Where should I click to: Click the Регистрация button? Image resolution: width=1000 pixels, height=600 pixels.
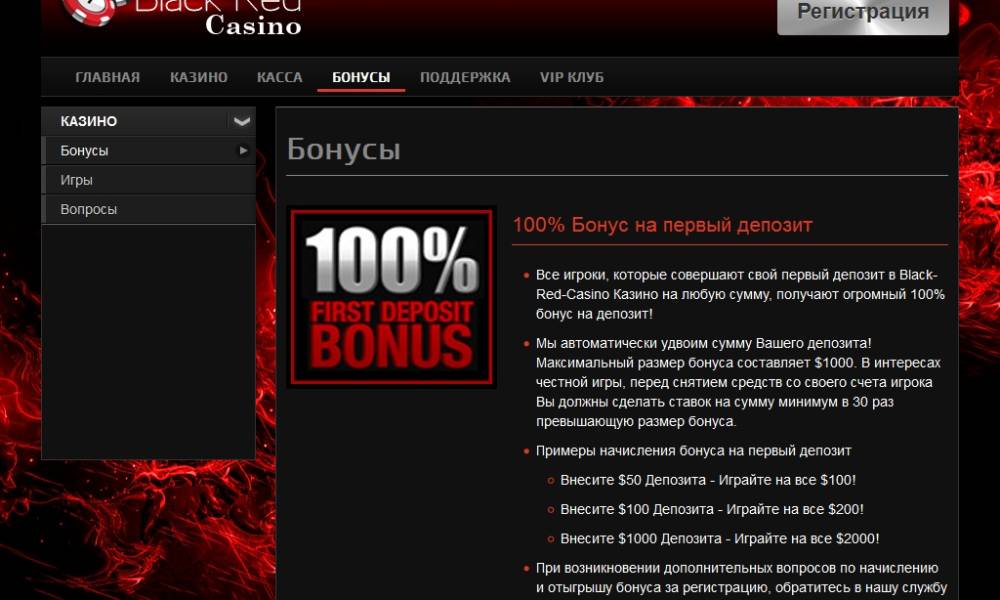coord(862,14)
